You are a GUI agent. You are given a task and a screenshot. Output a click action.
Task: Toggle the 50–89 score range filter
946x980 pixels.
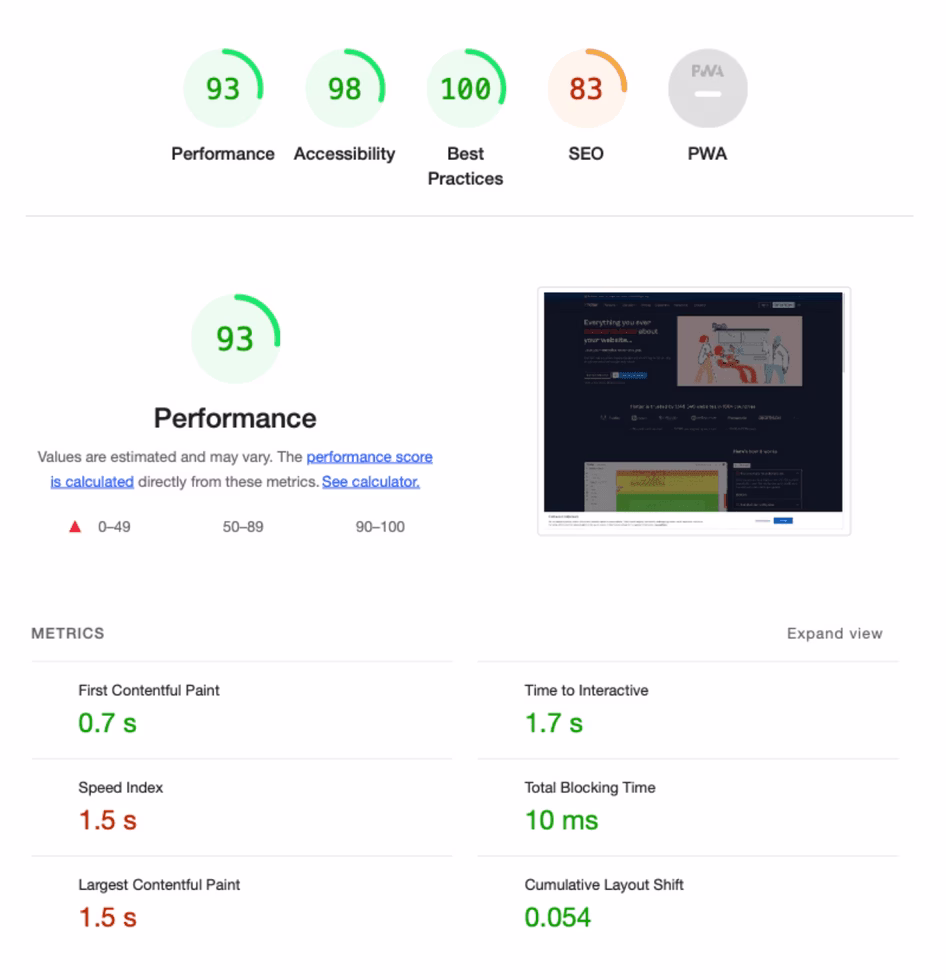[243, 526]
